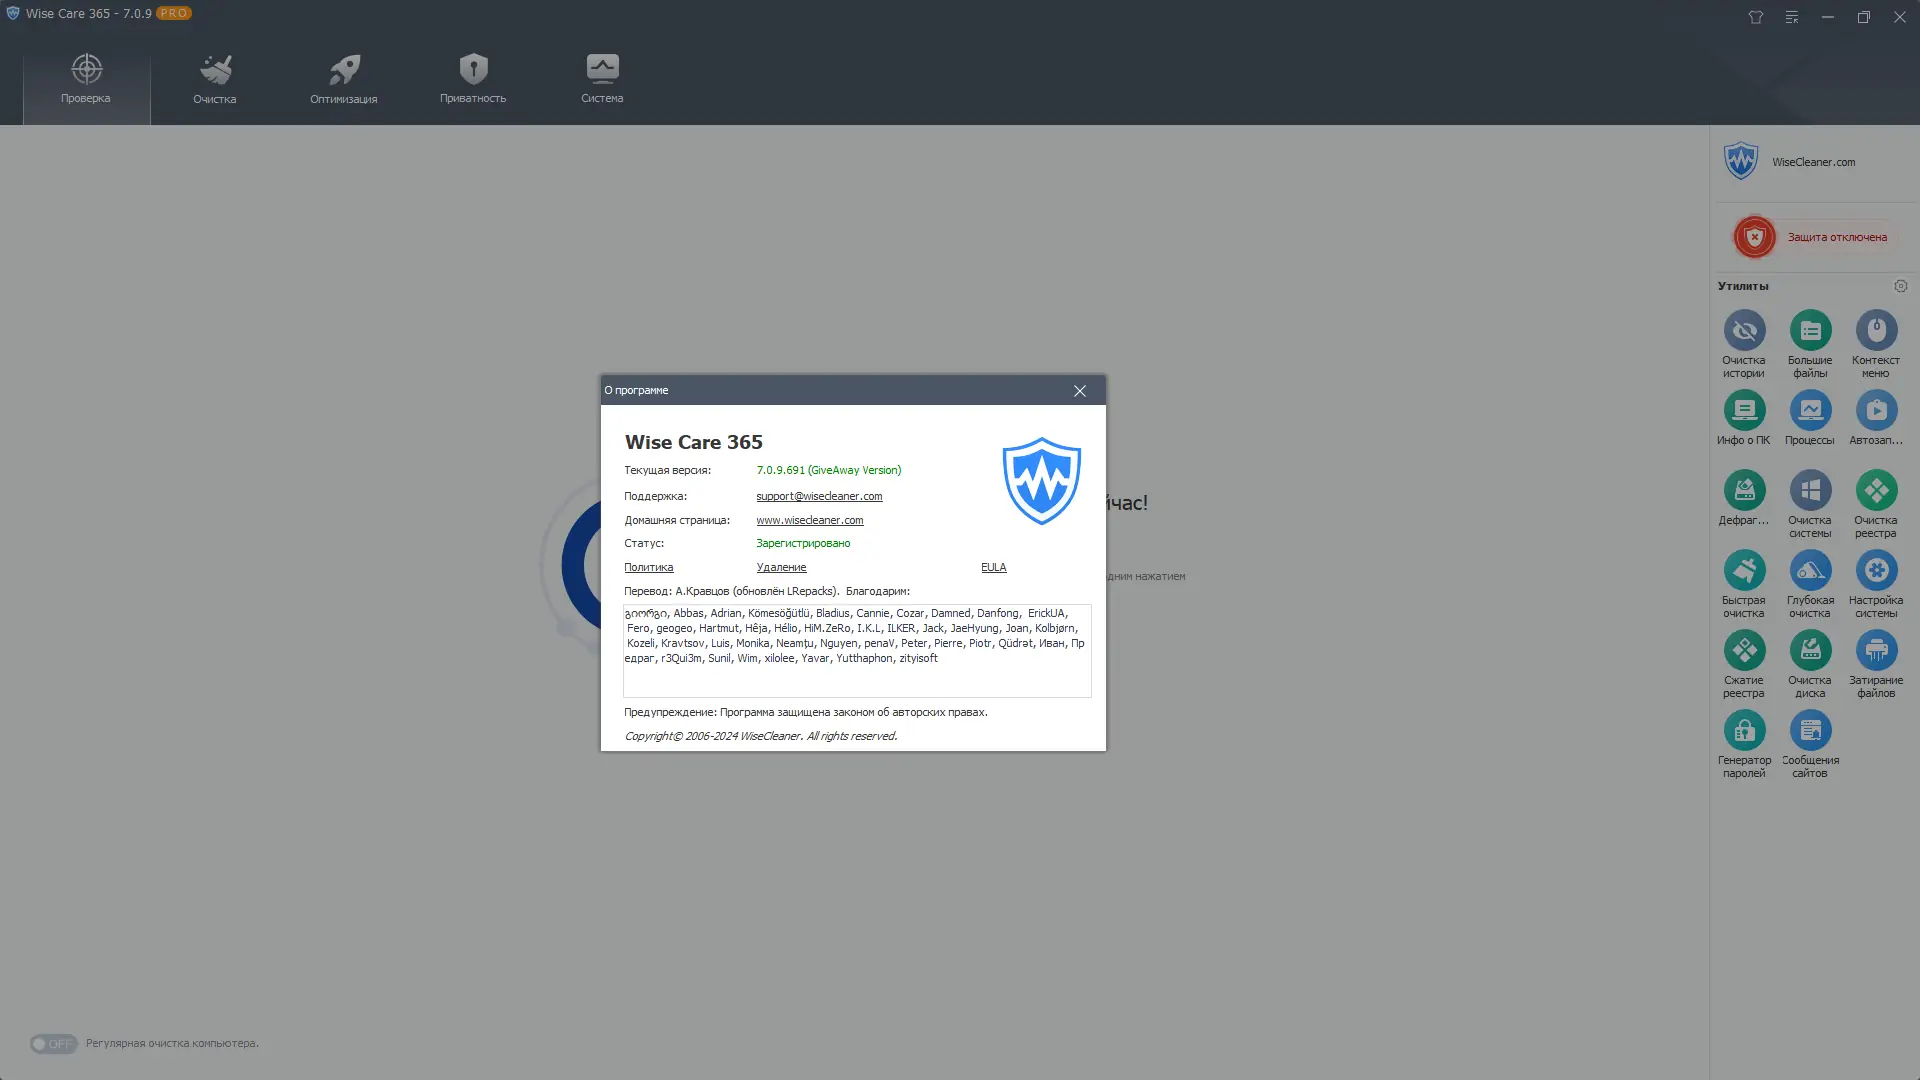This screenshot has height=1080, width=1920.
Task: Open Инфо о ПК utility
Action: tap(1744, 411)
